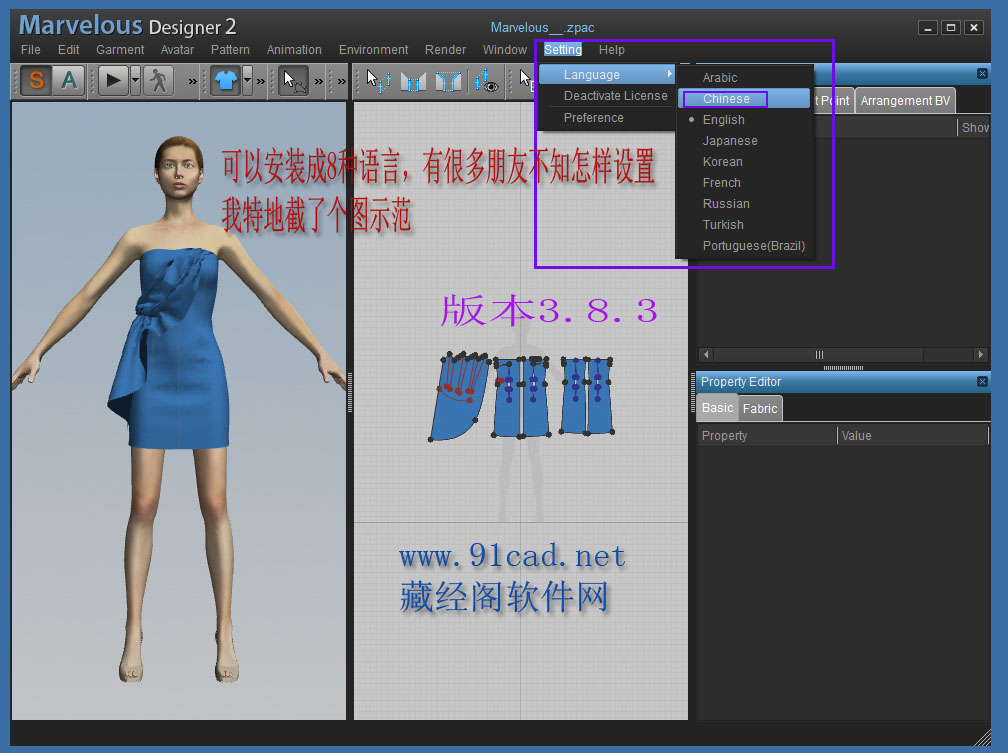
Task: Expand overflow chevron after T-shirt dropdown
Action: point(260,81)
